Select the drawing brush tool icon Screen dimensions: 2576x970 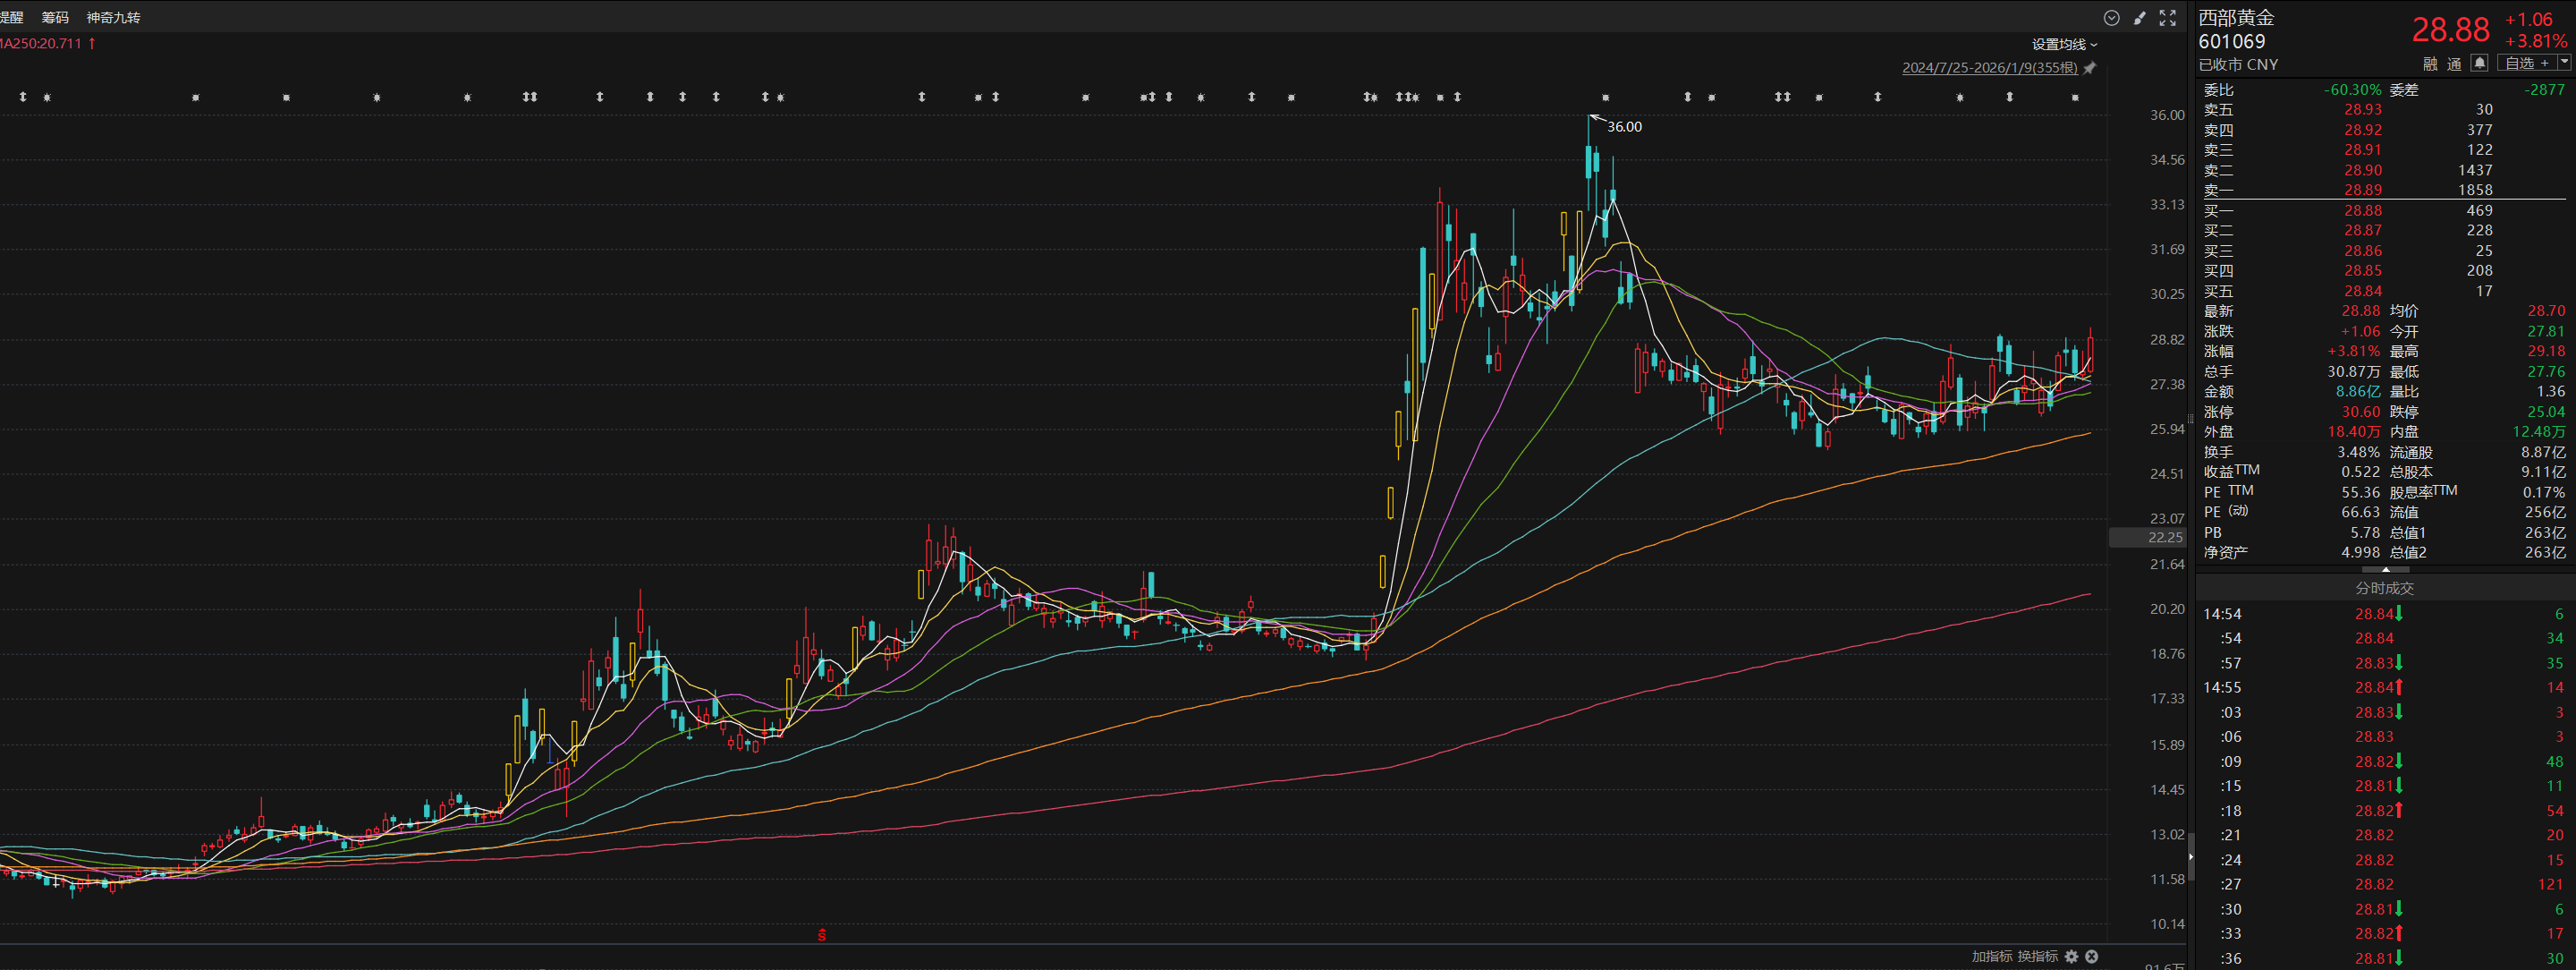pos(2139,18)
